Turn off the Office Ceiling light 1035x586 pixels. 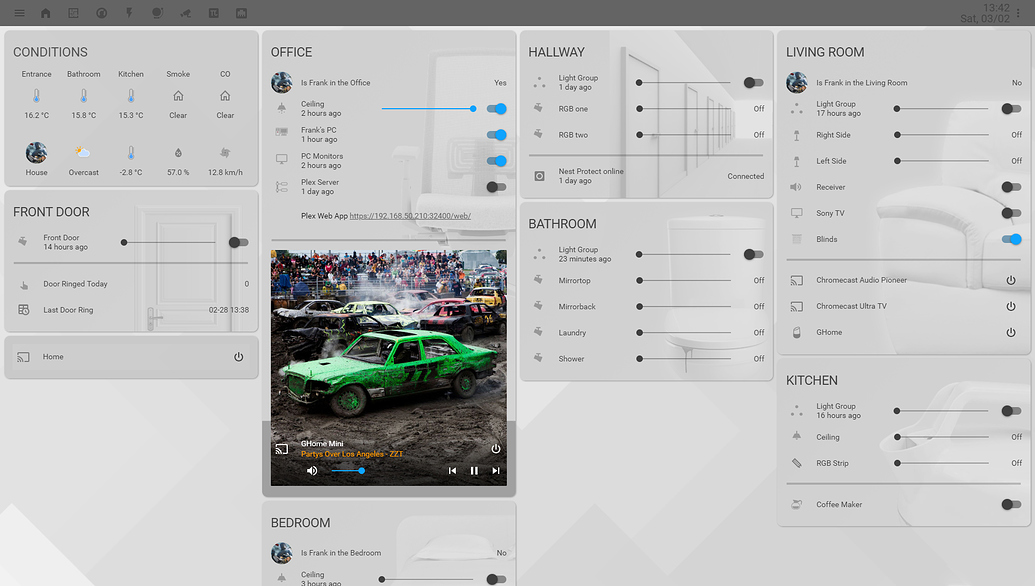pos(496,109)
